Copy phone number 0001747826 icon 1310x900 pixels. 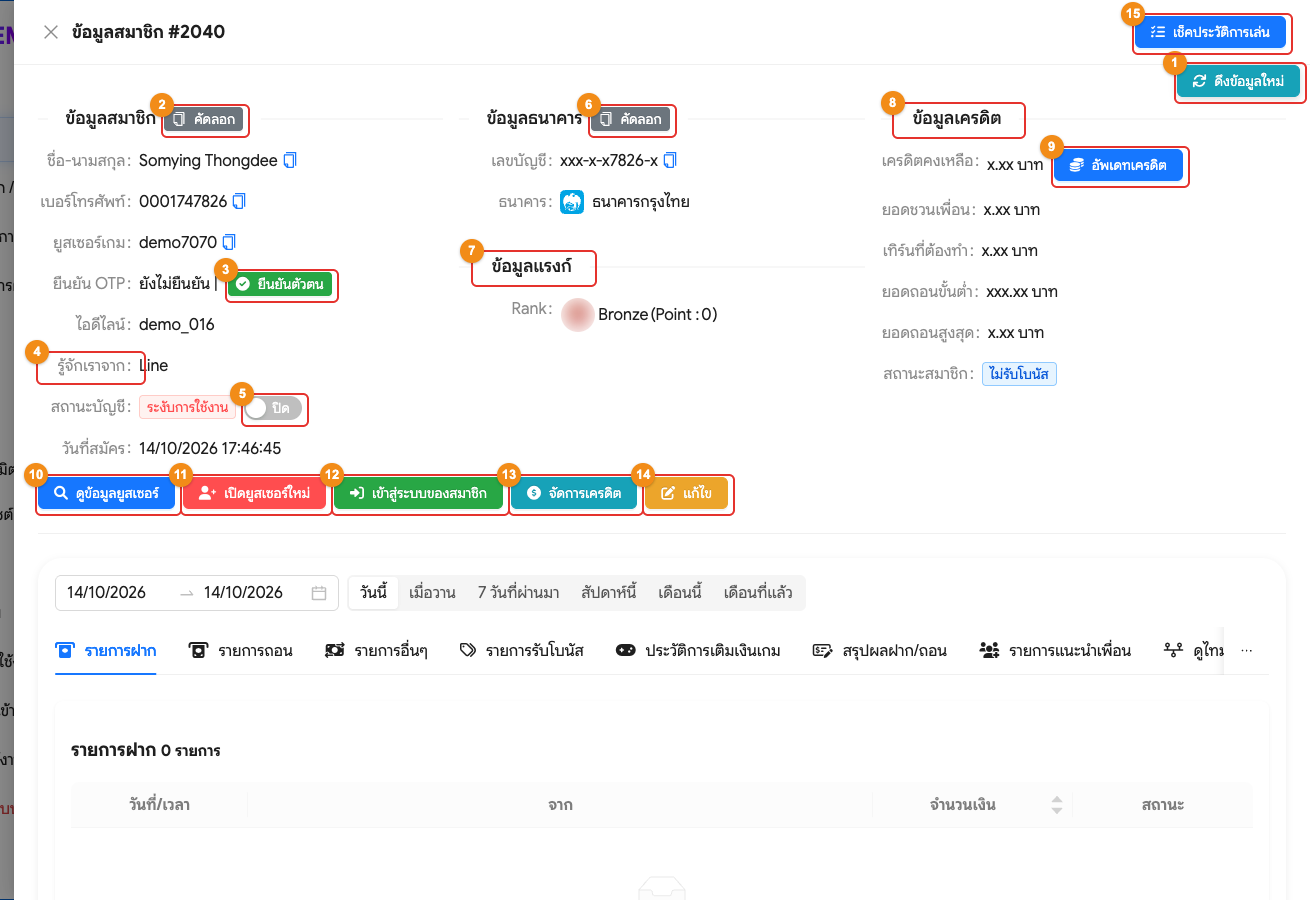(239, 201)
